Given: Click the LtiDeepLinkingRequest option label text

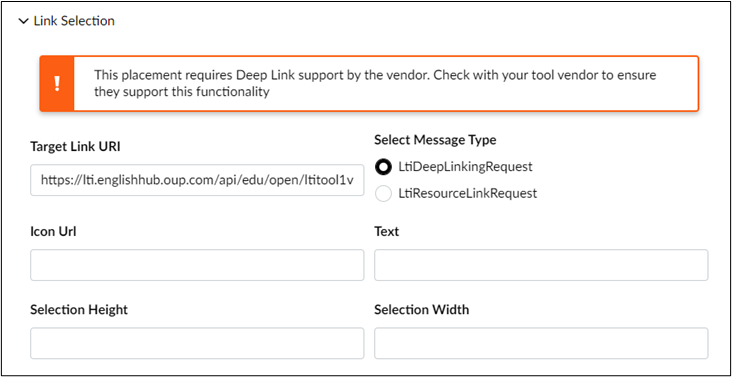Looking at the screenshot, I should tap(465, 167).
